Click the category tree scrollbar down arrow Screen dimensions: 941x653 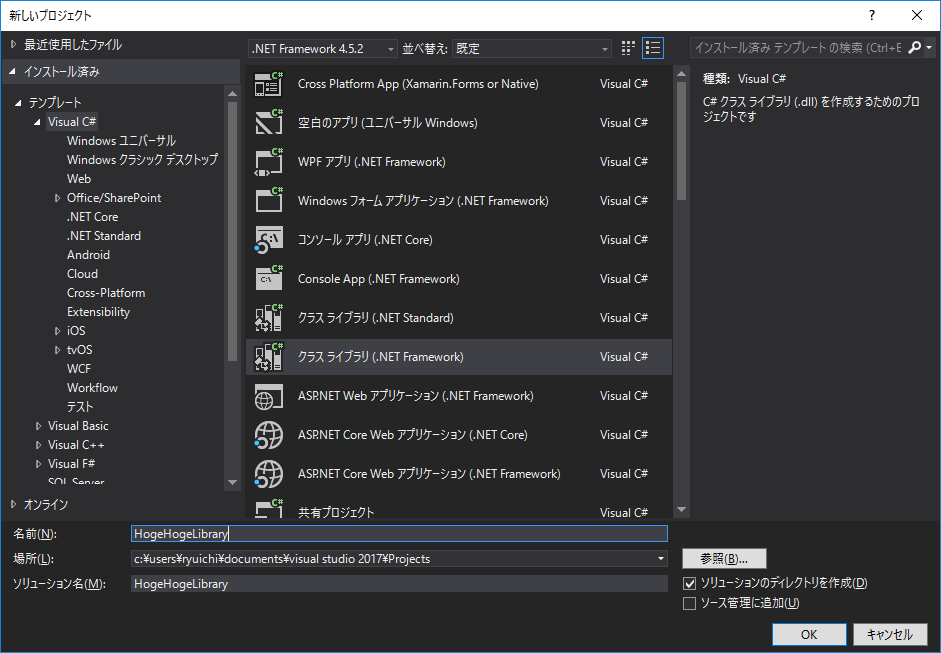click(232, 482)
